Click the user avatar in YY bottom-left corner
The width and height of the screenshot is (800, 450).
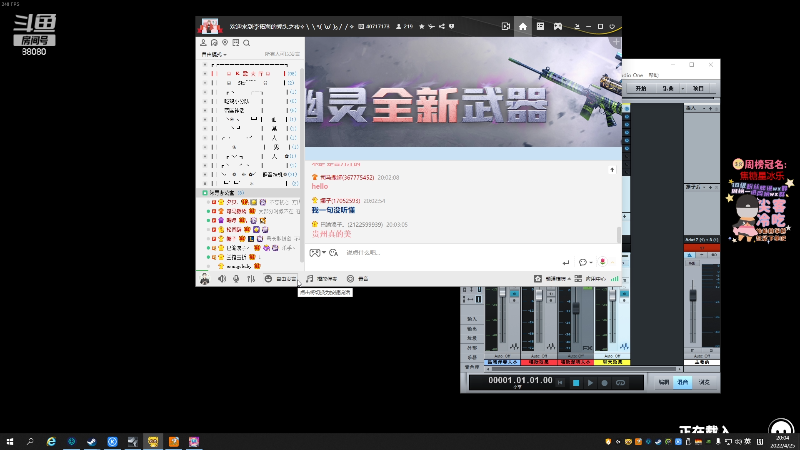205,279
